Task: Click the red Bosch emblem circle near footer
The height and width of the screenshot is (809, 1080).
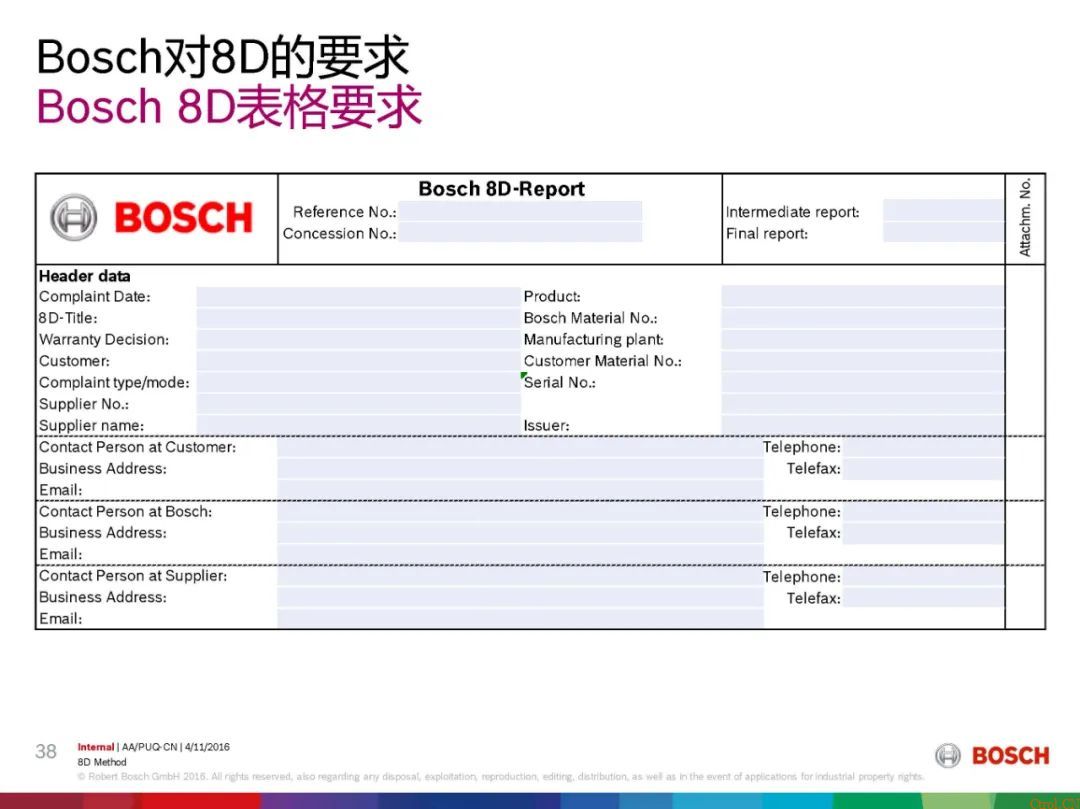Action: [x=946, y=757]
